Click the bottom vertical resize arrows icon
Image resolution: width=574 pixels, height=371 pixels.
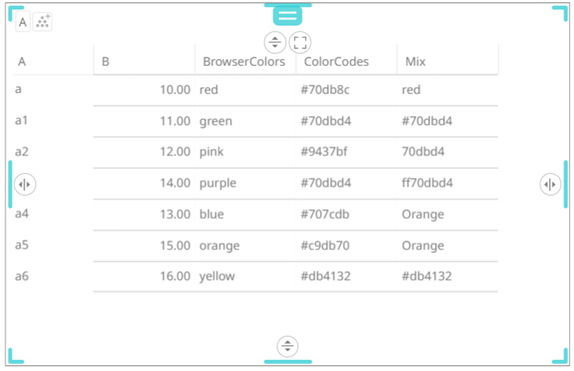click(288, 346)
